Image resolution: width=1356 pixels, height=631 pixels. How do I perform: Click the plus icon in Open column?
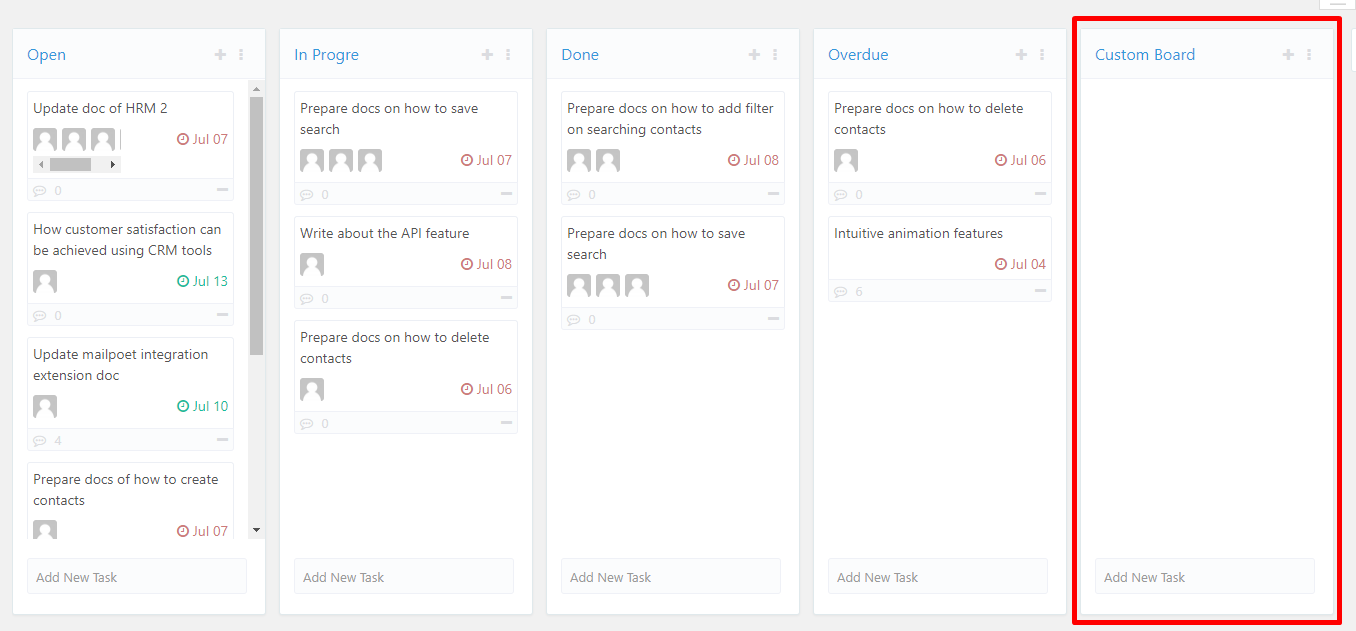tap(220, 55)
